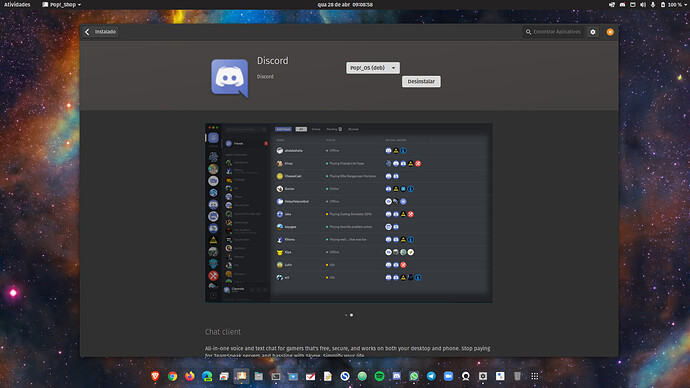The image size is (690, 388).
Task: Open the Files manager from the dock
Action: pyautogui.click(x=259, y=376)
